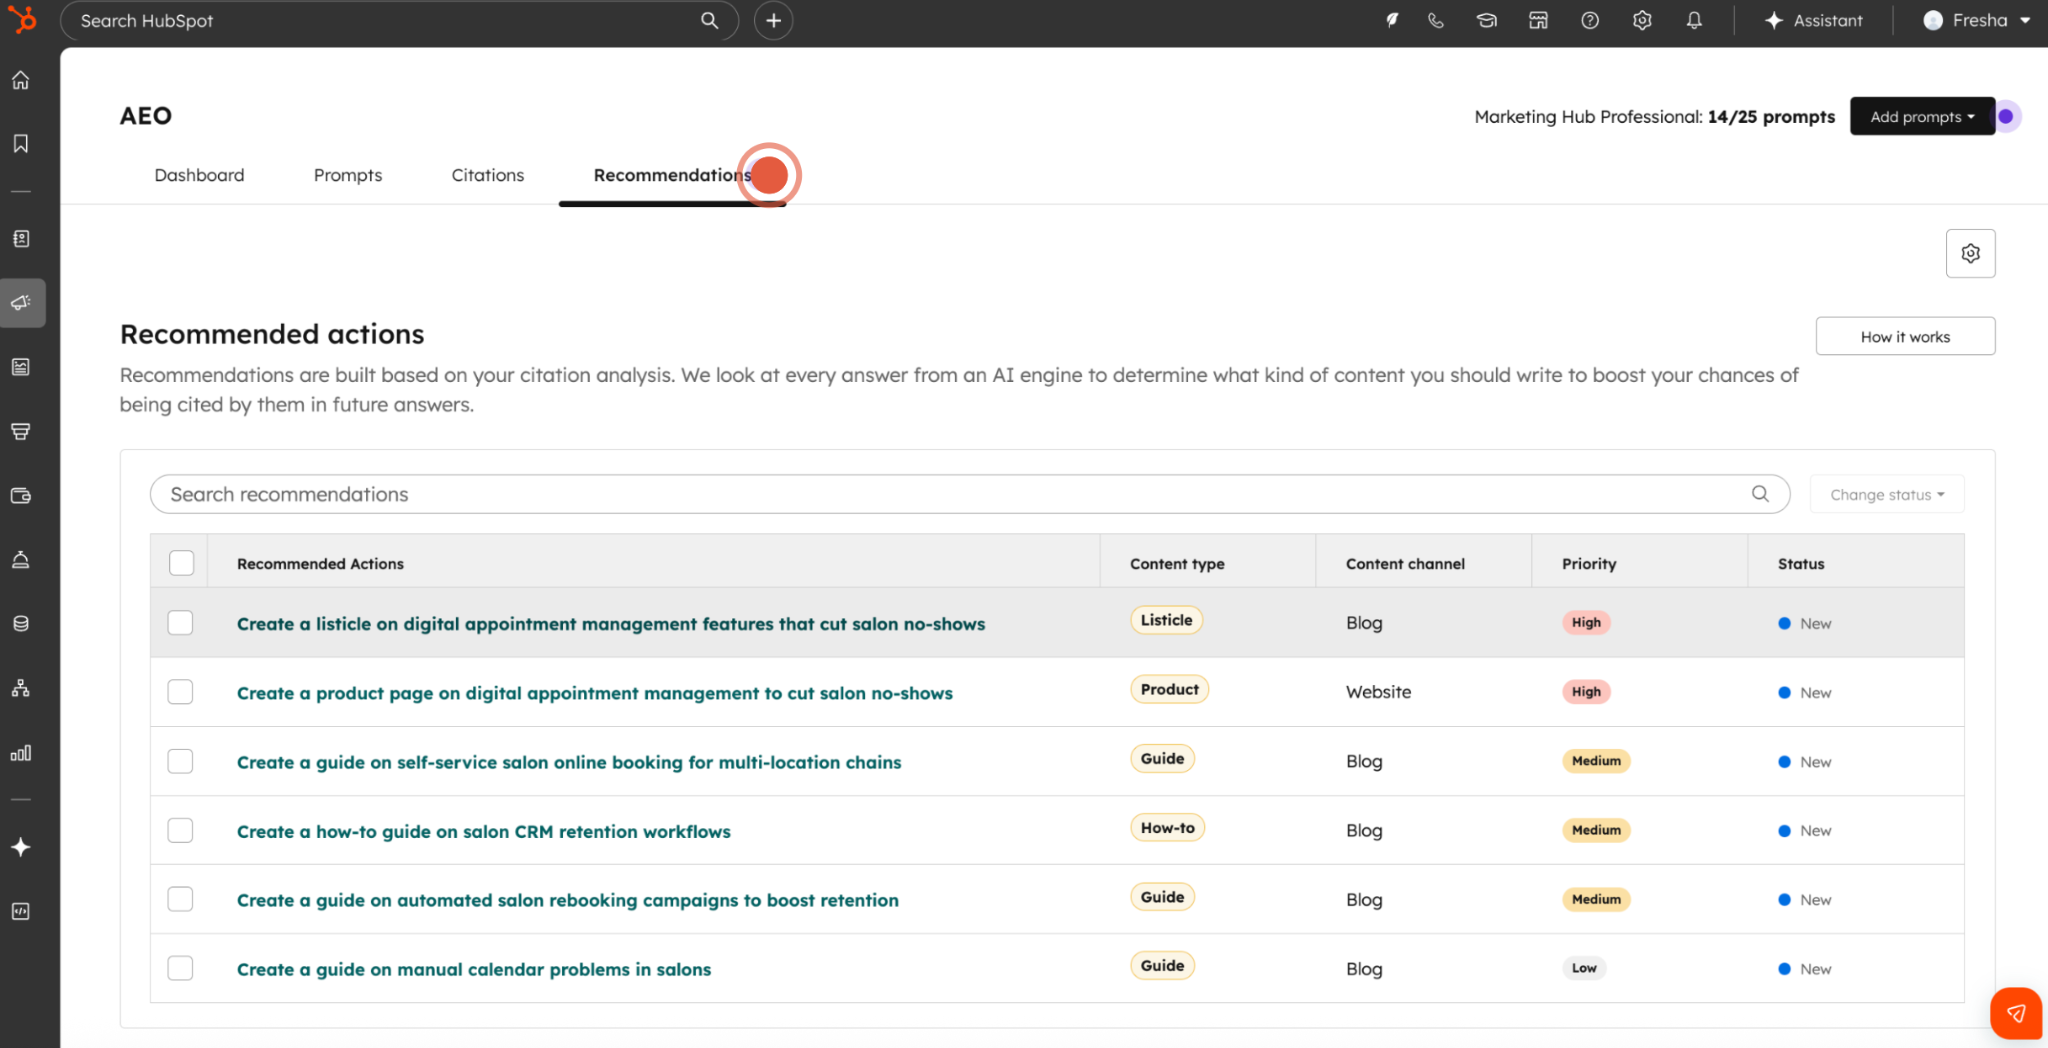The width and height of the screenshot is (2048, 1048).
Task: Open the Data management database sidebar icon
Action: tap(21, 623)
